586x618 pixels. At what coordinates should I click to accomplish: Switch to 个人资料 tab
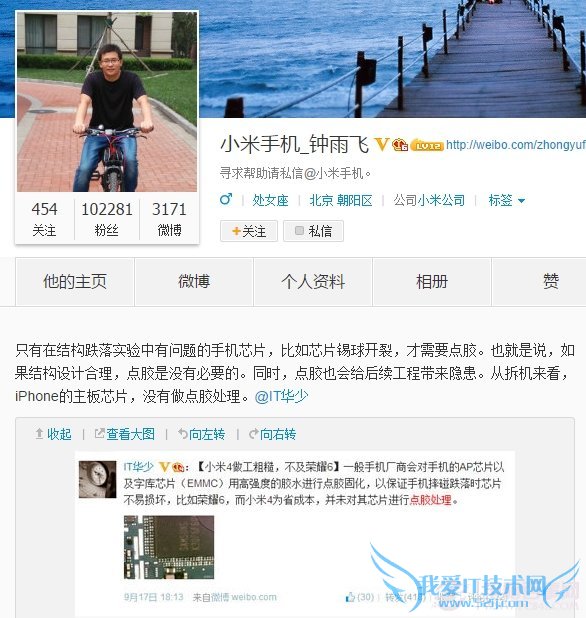[x=313, y=281]
